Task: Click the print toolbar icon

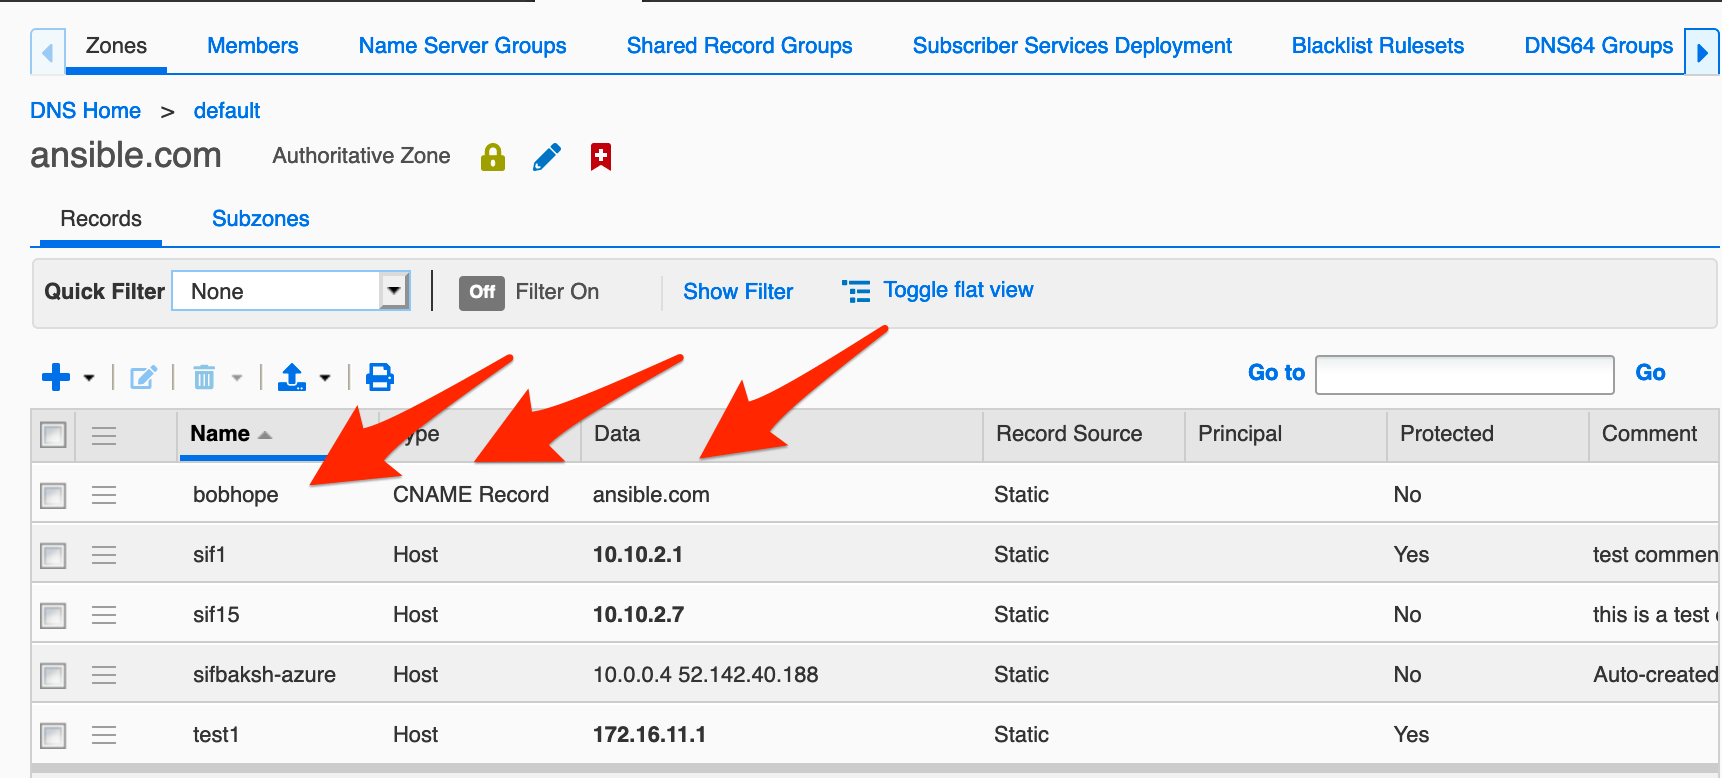Action: [380, 377]
